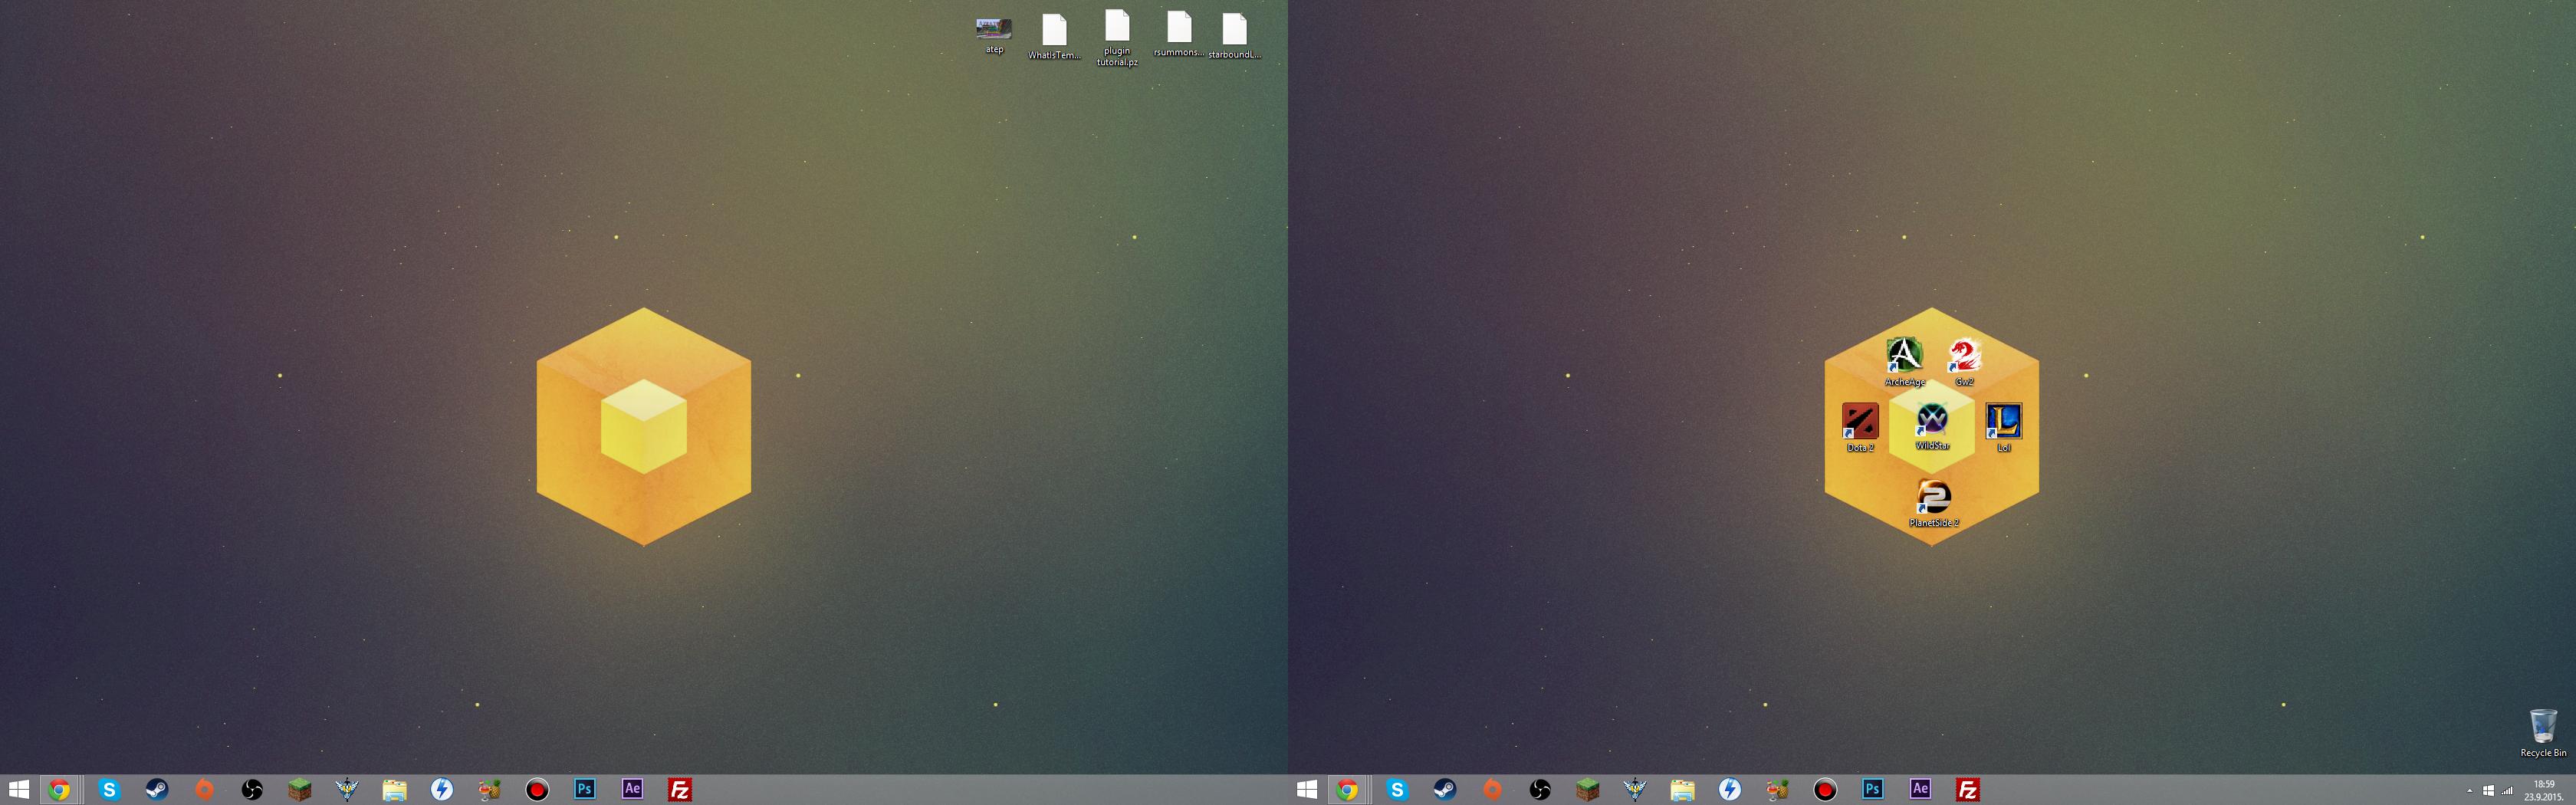
Task: Open Photoshop from the right monitor taskbar
Action: [x=1872, y=790]
